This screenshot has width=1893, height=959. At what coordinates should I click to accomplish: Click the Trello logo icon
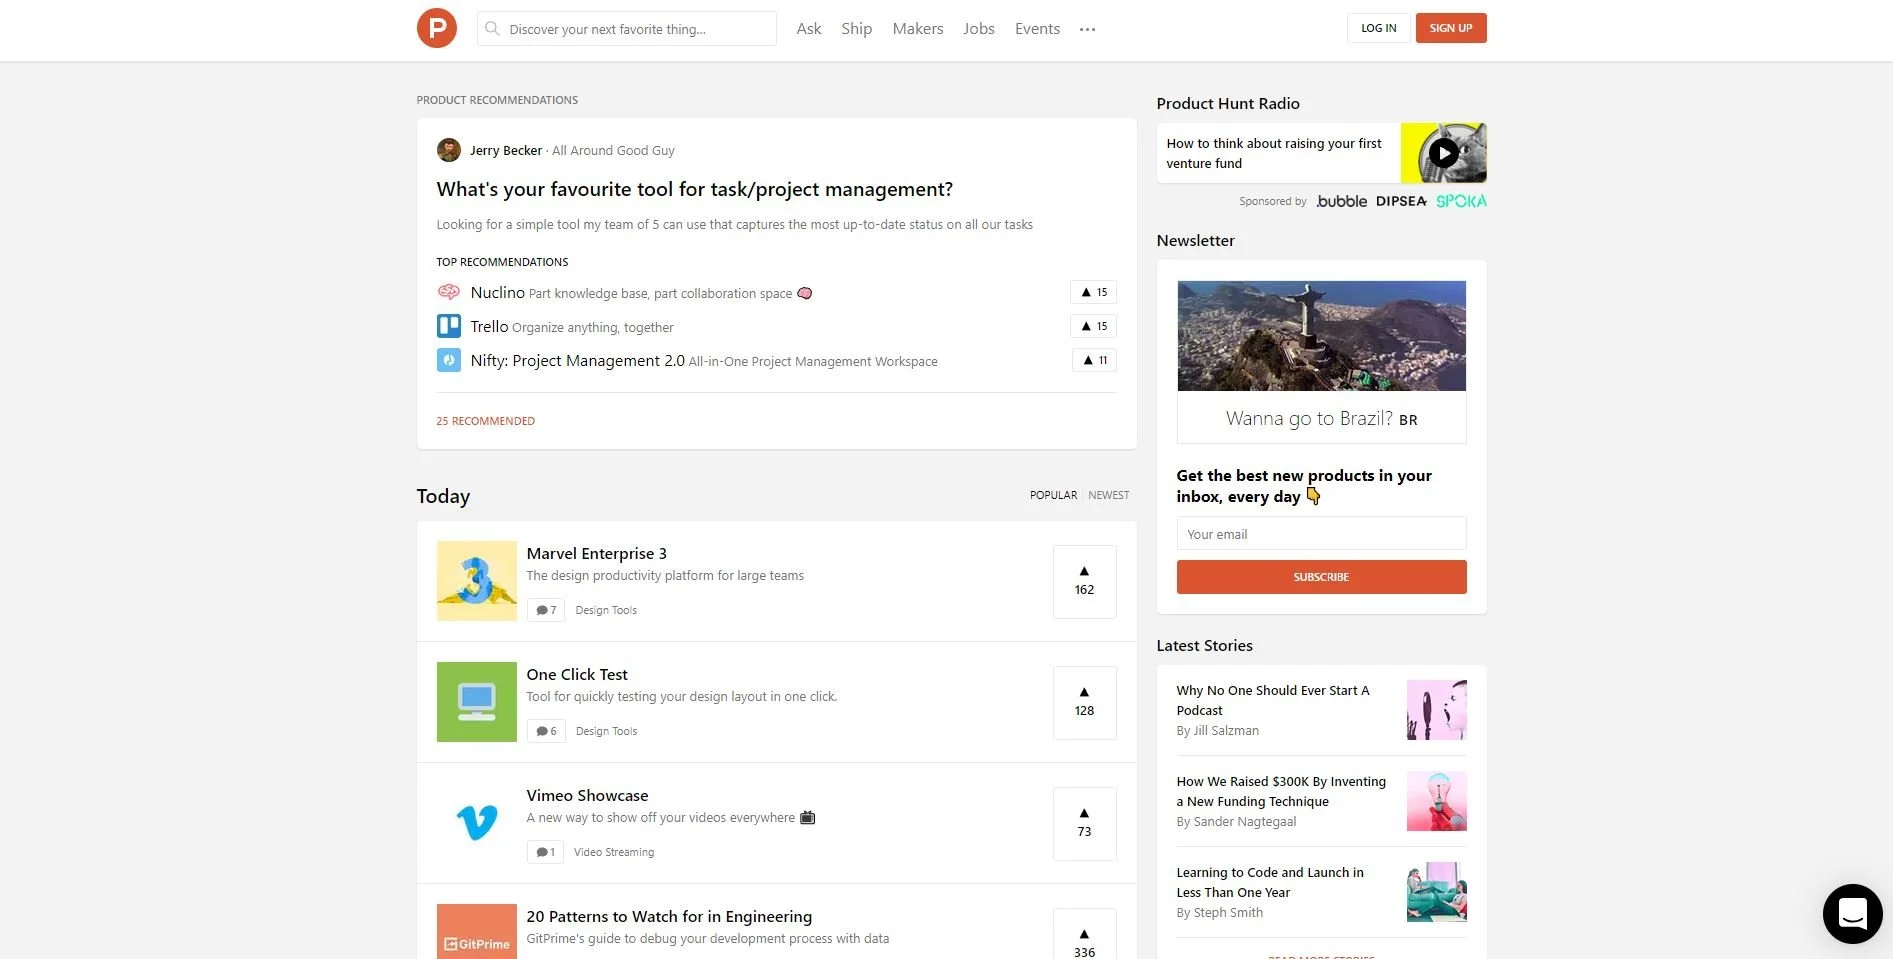coord(449,326)
